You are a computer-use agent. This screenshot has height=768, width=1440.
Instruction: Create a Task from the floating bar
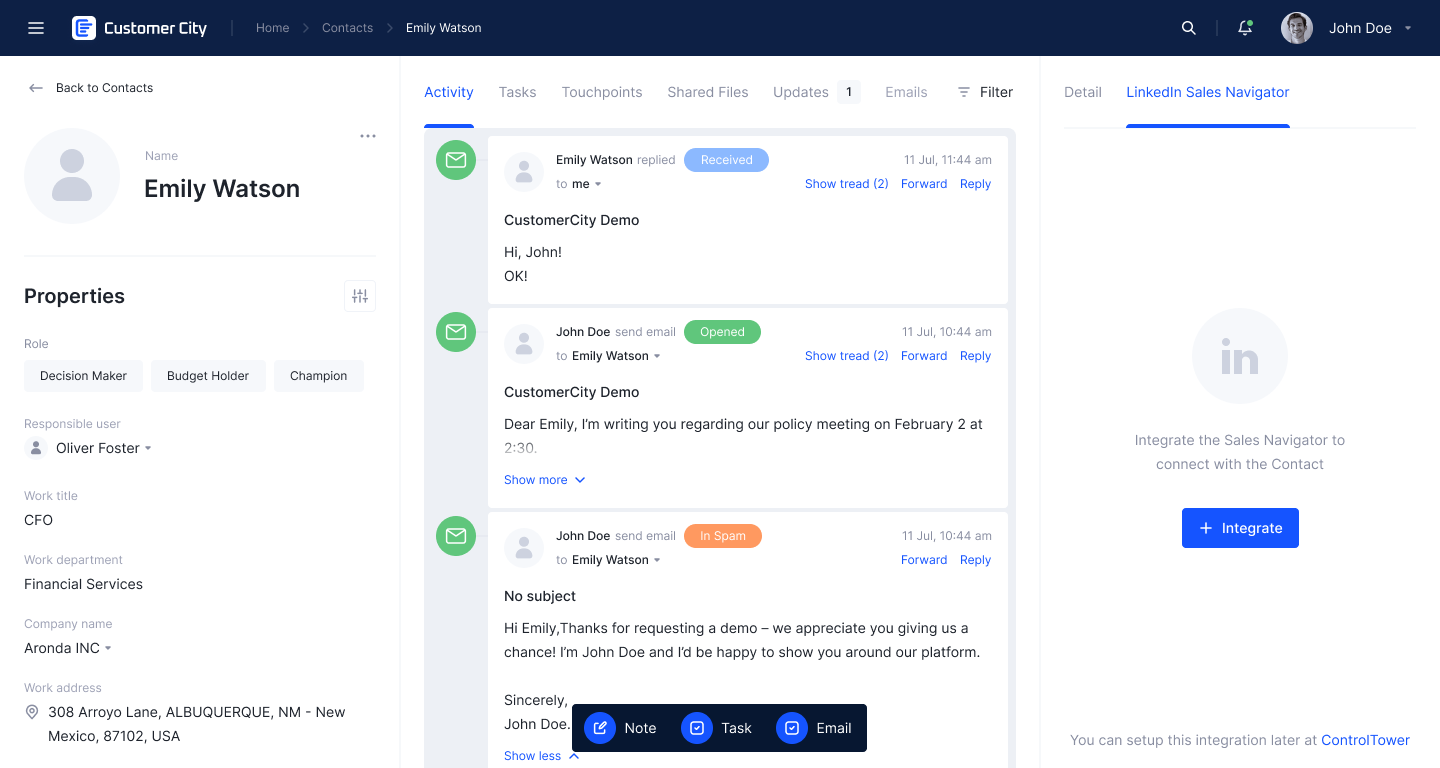pos(716,728)
